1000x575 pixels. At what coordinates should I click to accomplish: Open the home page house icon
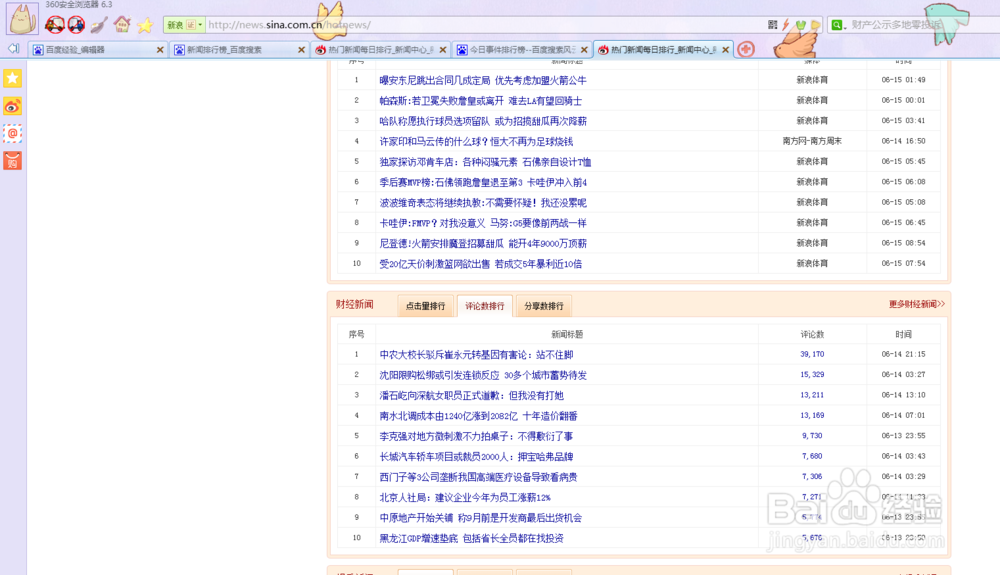tap(122, 25)
